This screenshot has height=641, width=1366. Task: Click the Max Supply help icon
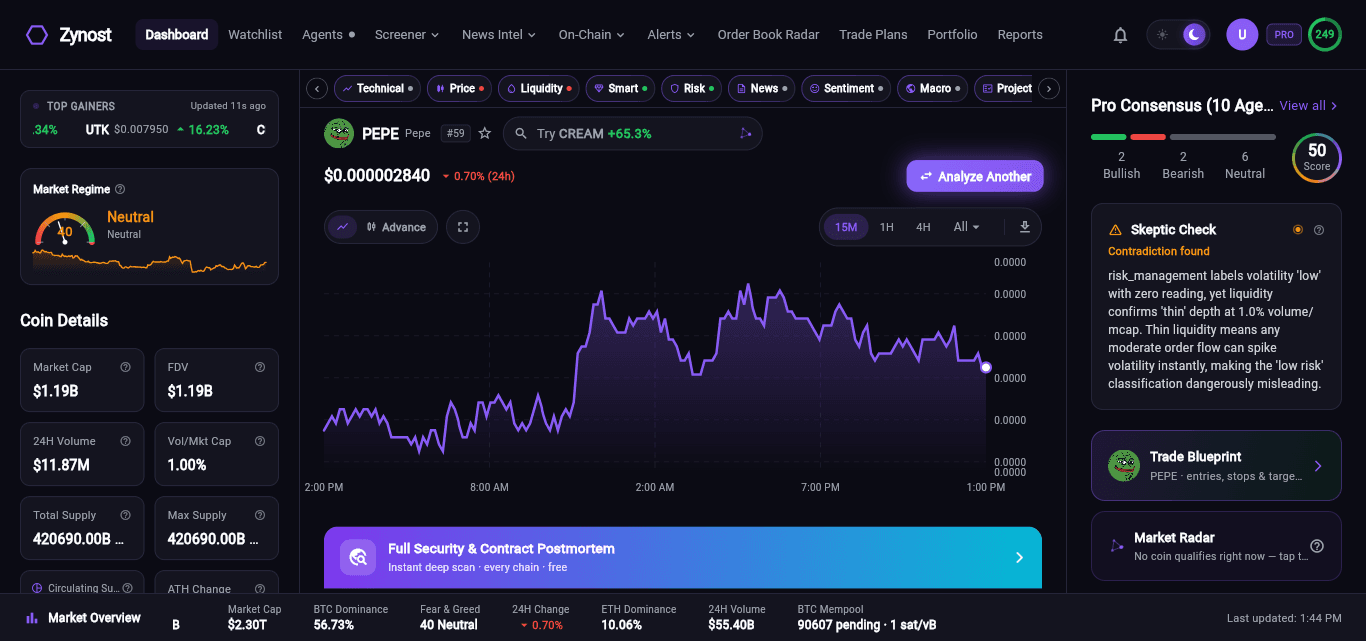[x=260, y=515]
